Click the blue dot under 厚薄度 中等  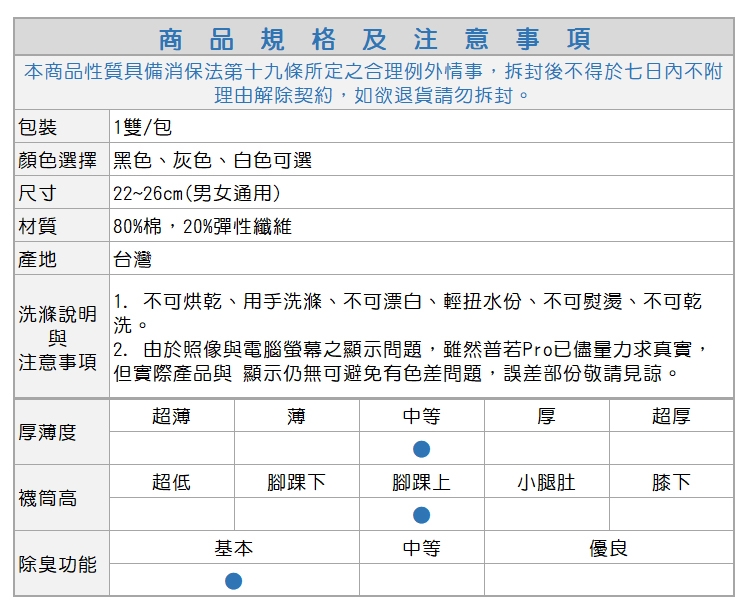pos(421,449)
